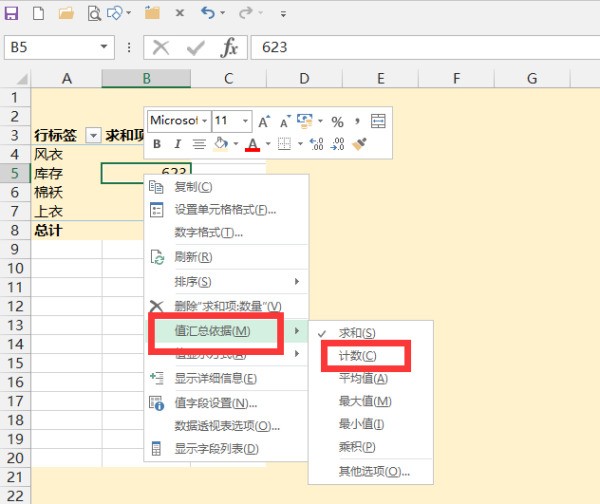Viewport: 600px width, 504px height.
Task: Toggle Bold in the mini toolbar
Action: [x=157, y=144]
